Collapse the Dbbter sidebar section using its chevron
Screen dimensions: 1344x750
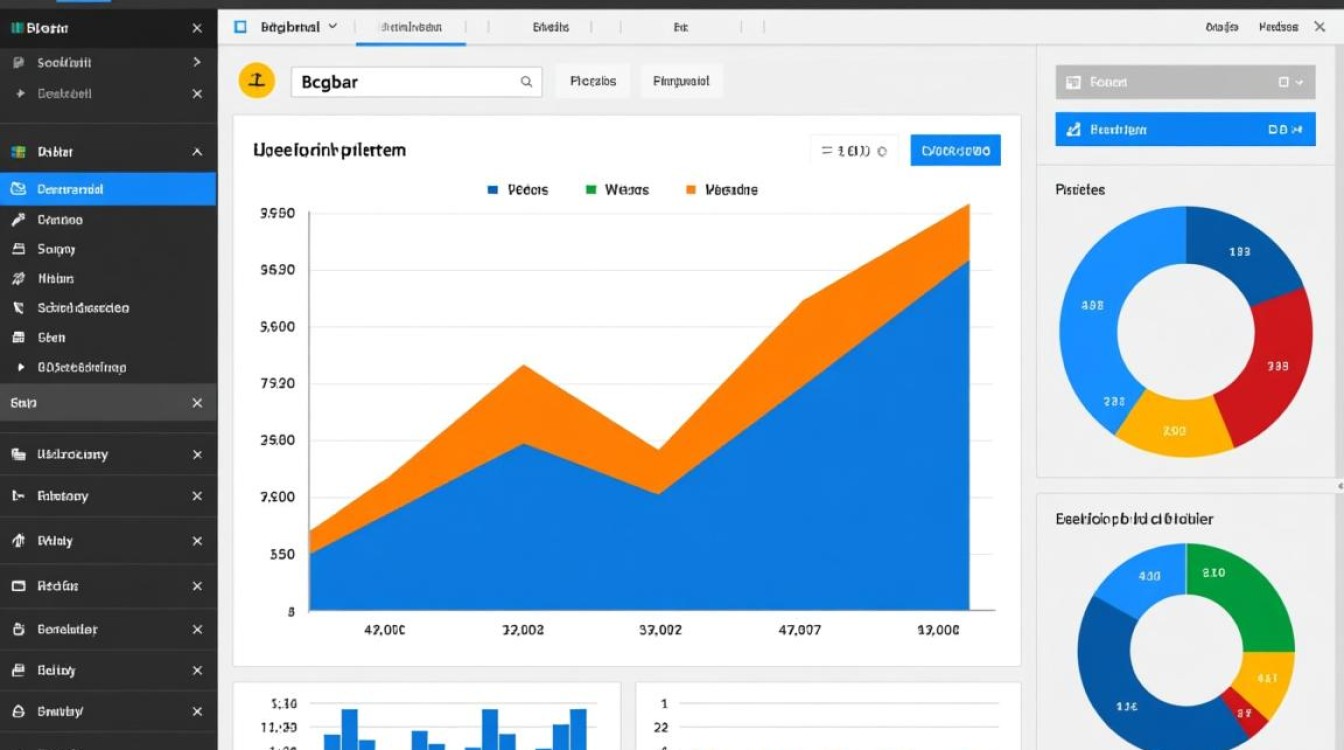pos(197,152)
